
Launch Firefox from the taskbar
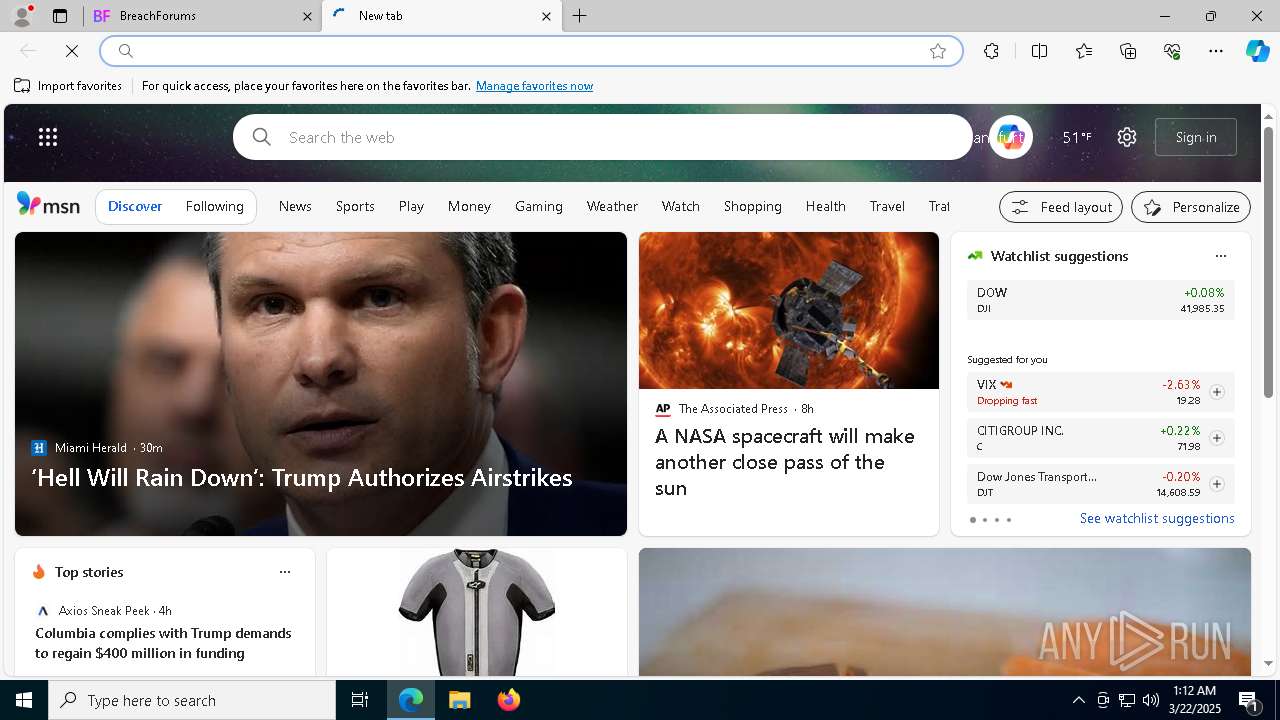click(508, 700)
